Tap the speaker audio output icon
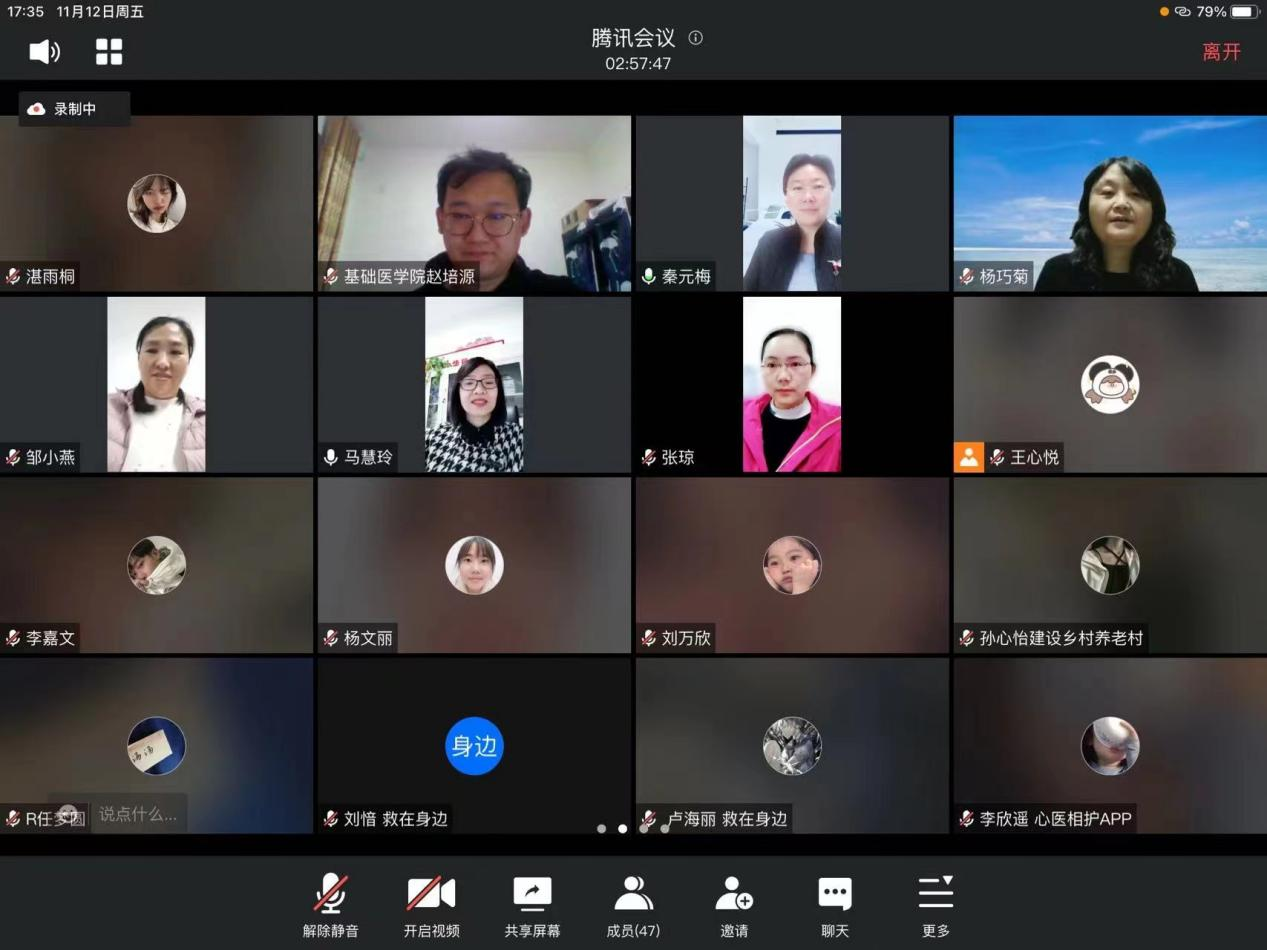This screenshot has height=950, width=1267. click(44, 52)
